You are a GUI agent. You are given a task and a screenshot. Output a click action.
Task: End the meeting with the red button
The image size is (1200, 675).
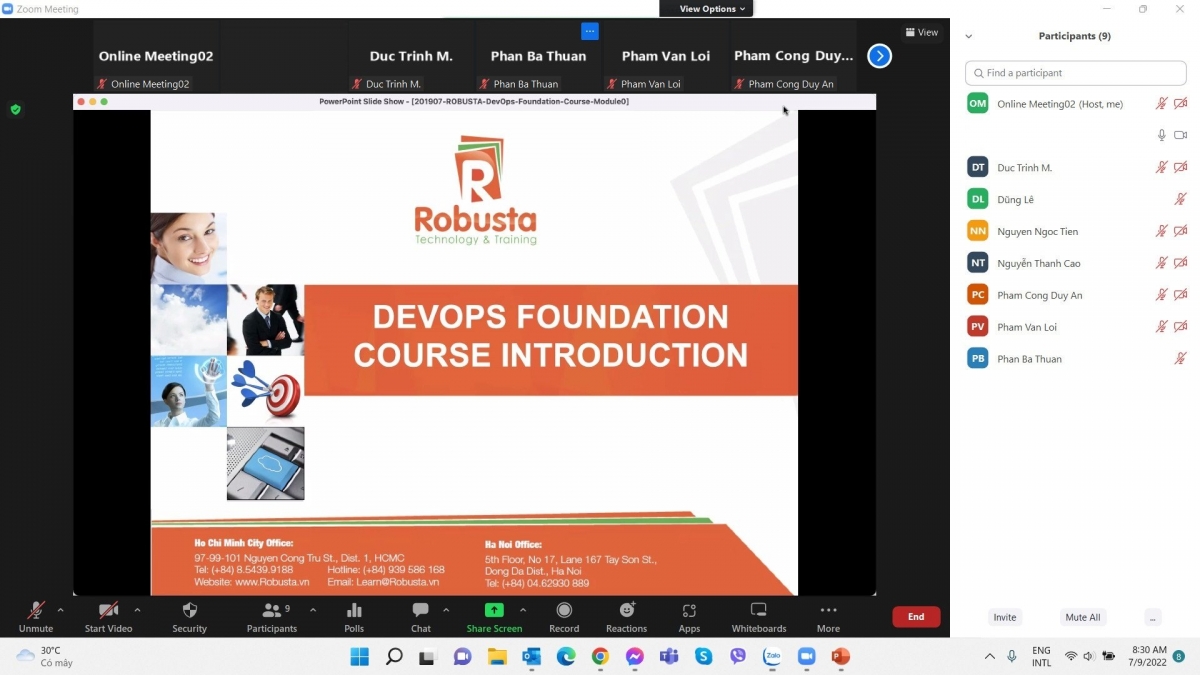(916, 617)
